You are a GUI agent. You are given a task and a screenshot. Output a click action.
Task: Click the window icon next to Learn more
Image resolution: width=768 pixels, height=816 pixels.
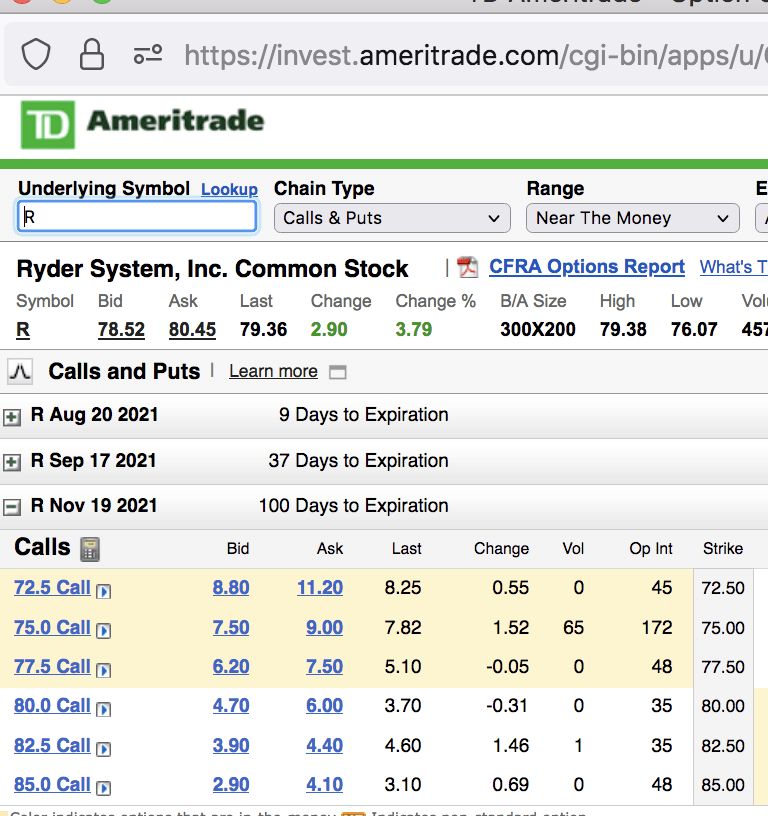338,372
